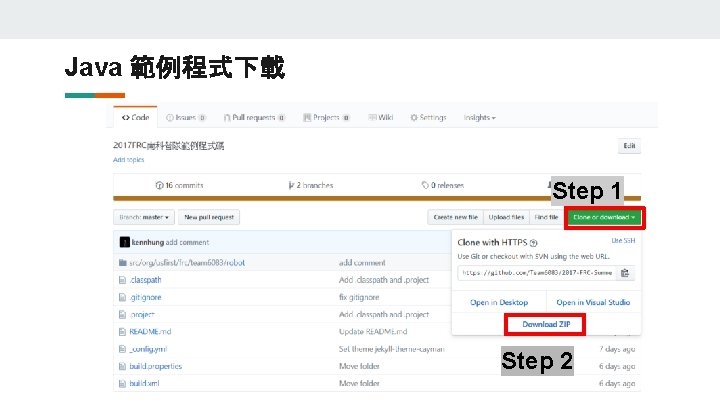Open 'fix gitignore' commit message
The height and width of the screenshot is (405, 720).
coord(359,297)
